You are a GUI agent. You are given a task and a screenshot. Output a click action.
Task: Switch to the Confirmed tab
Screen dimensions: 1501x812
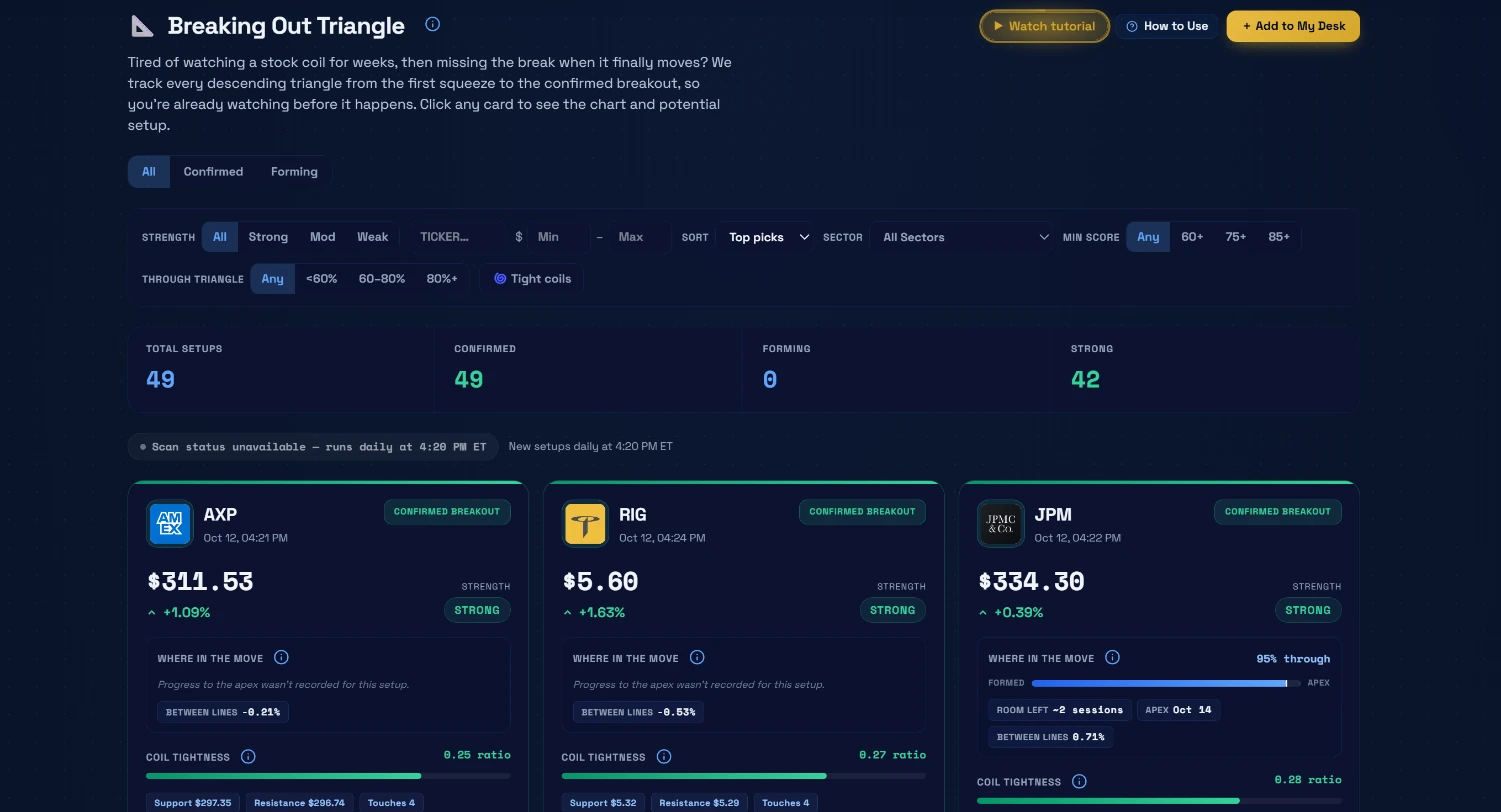click(213, 172)
